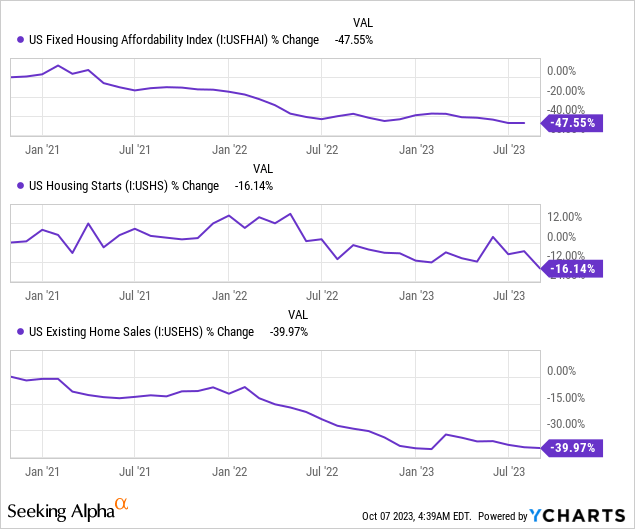Click the -16.14% purple value flag
The image size is (635, 529).
[x=570, y=268]
